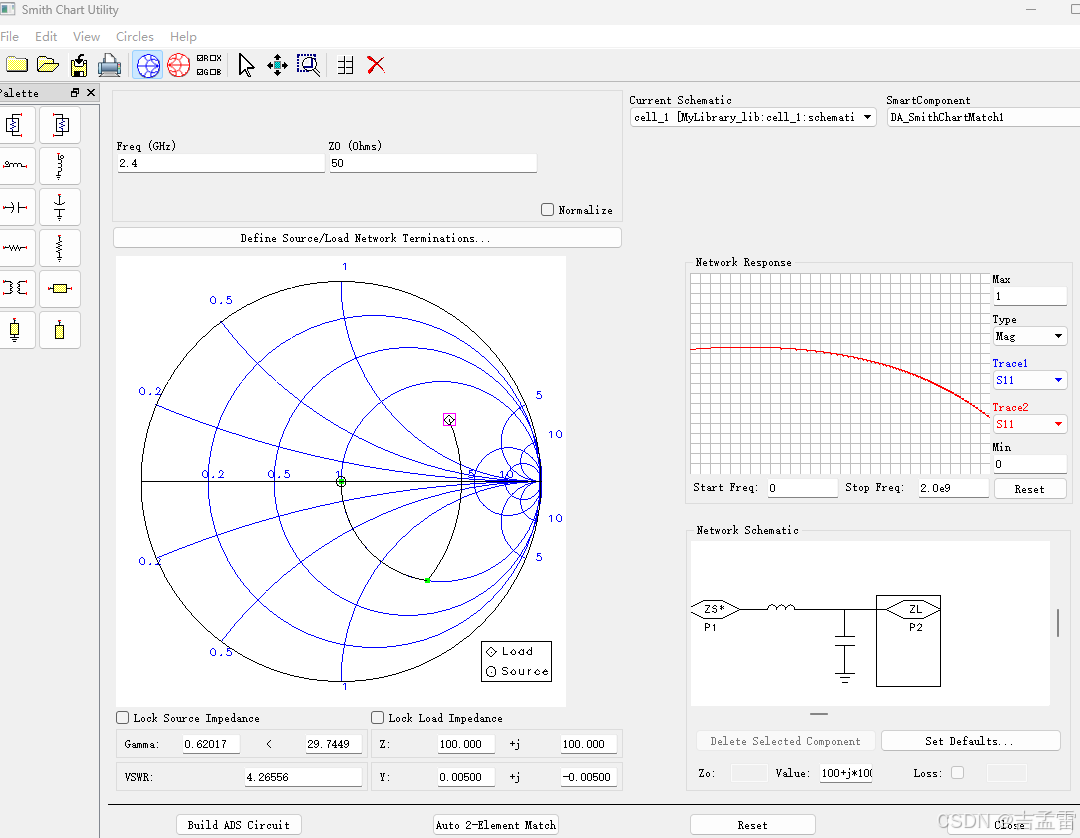This screenshot has width=1080, height=838.
Task: Click the red X delete toolbar icon
Action: tap(376, 65)
